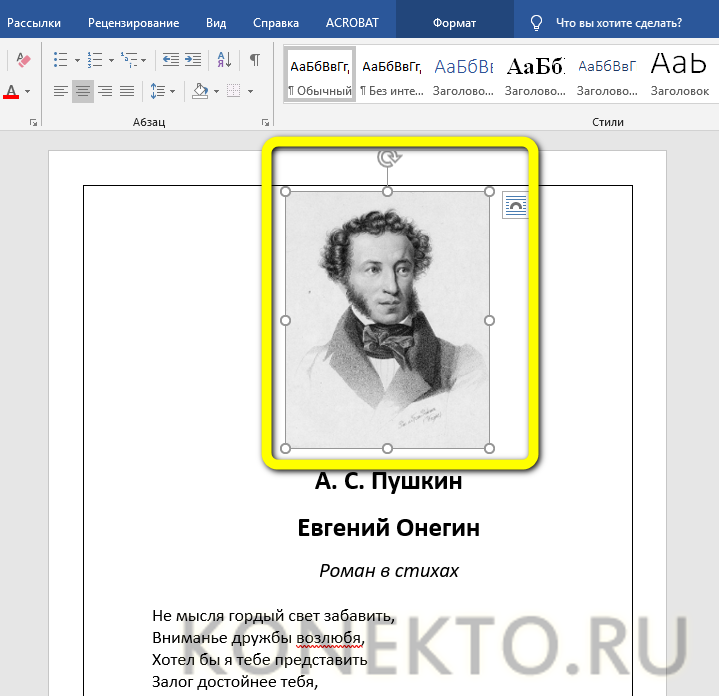719x696 pixels.
Task: Align the text right
Action: pos(105,91)
